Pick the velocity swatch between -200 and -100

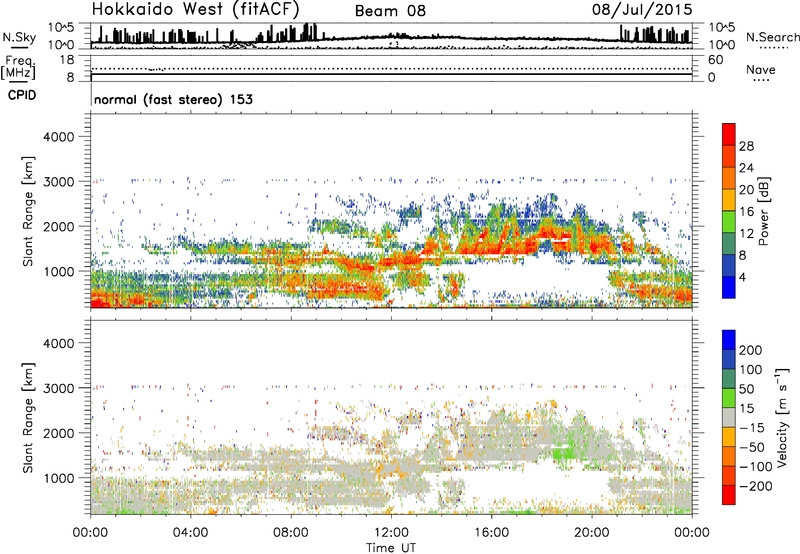[729, 475]
